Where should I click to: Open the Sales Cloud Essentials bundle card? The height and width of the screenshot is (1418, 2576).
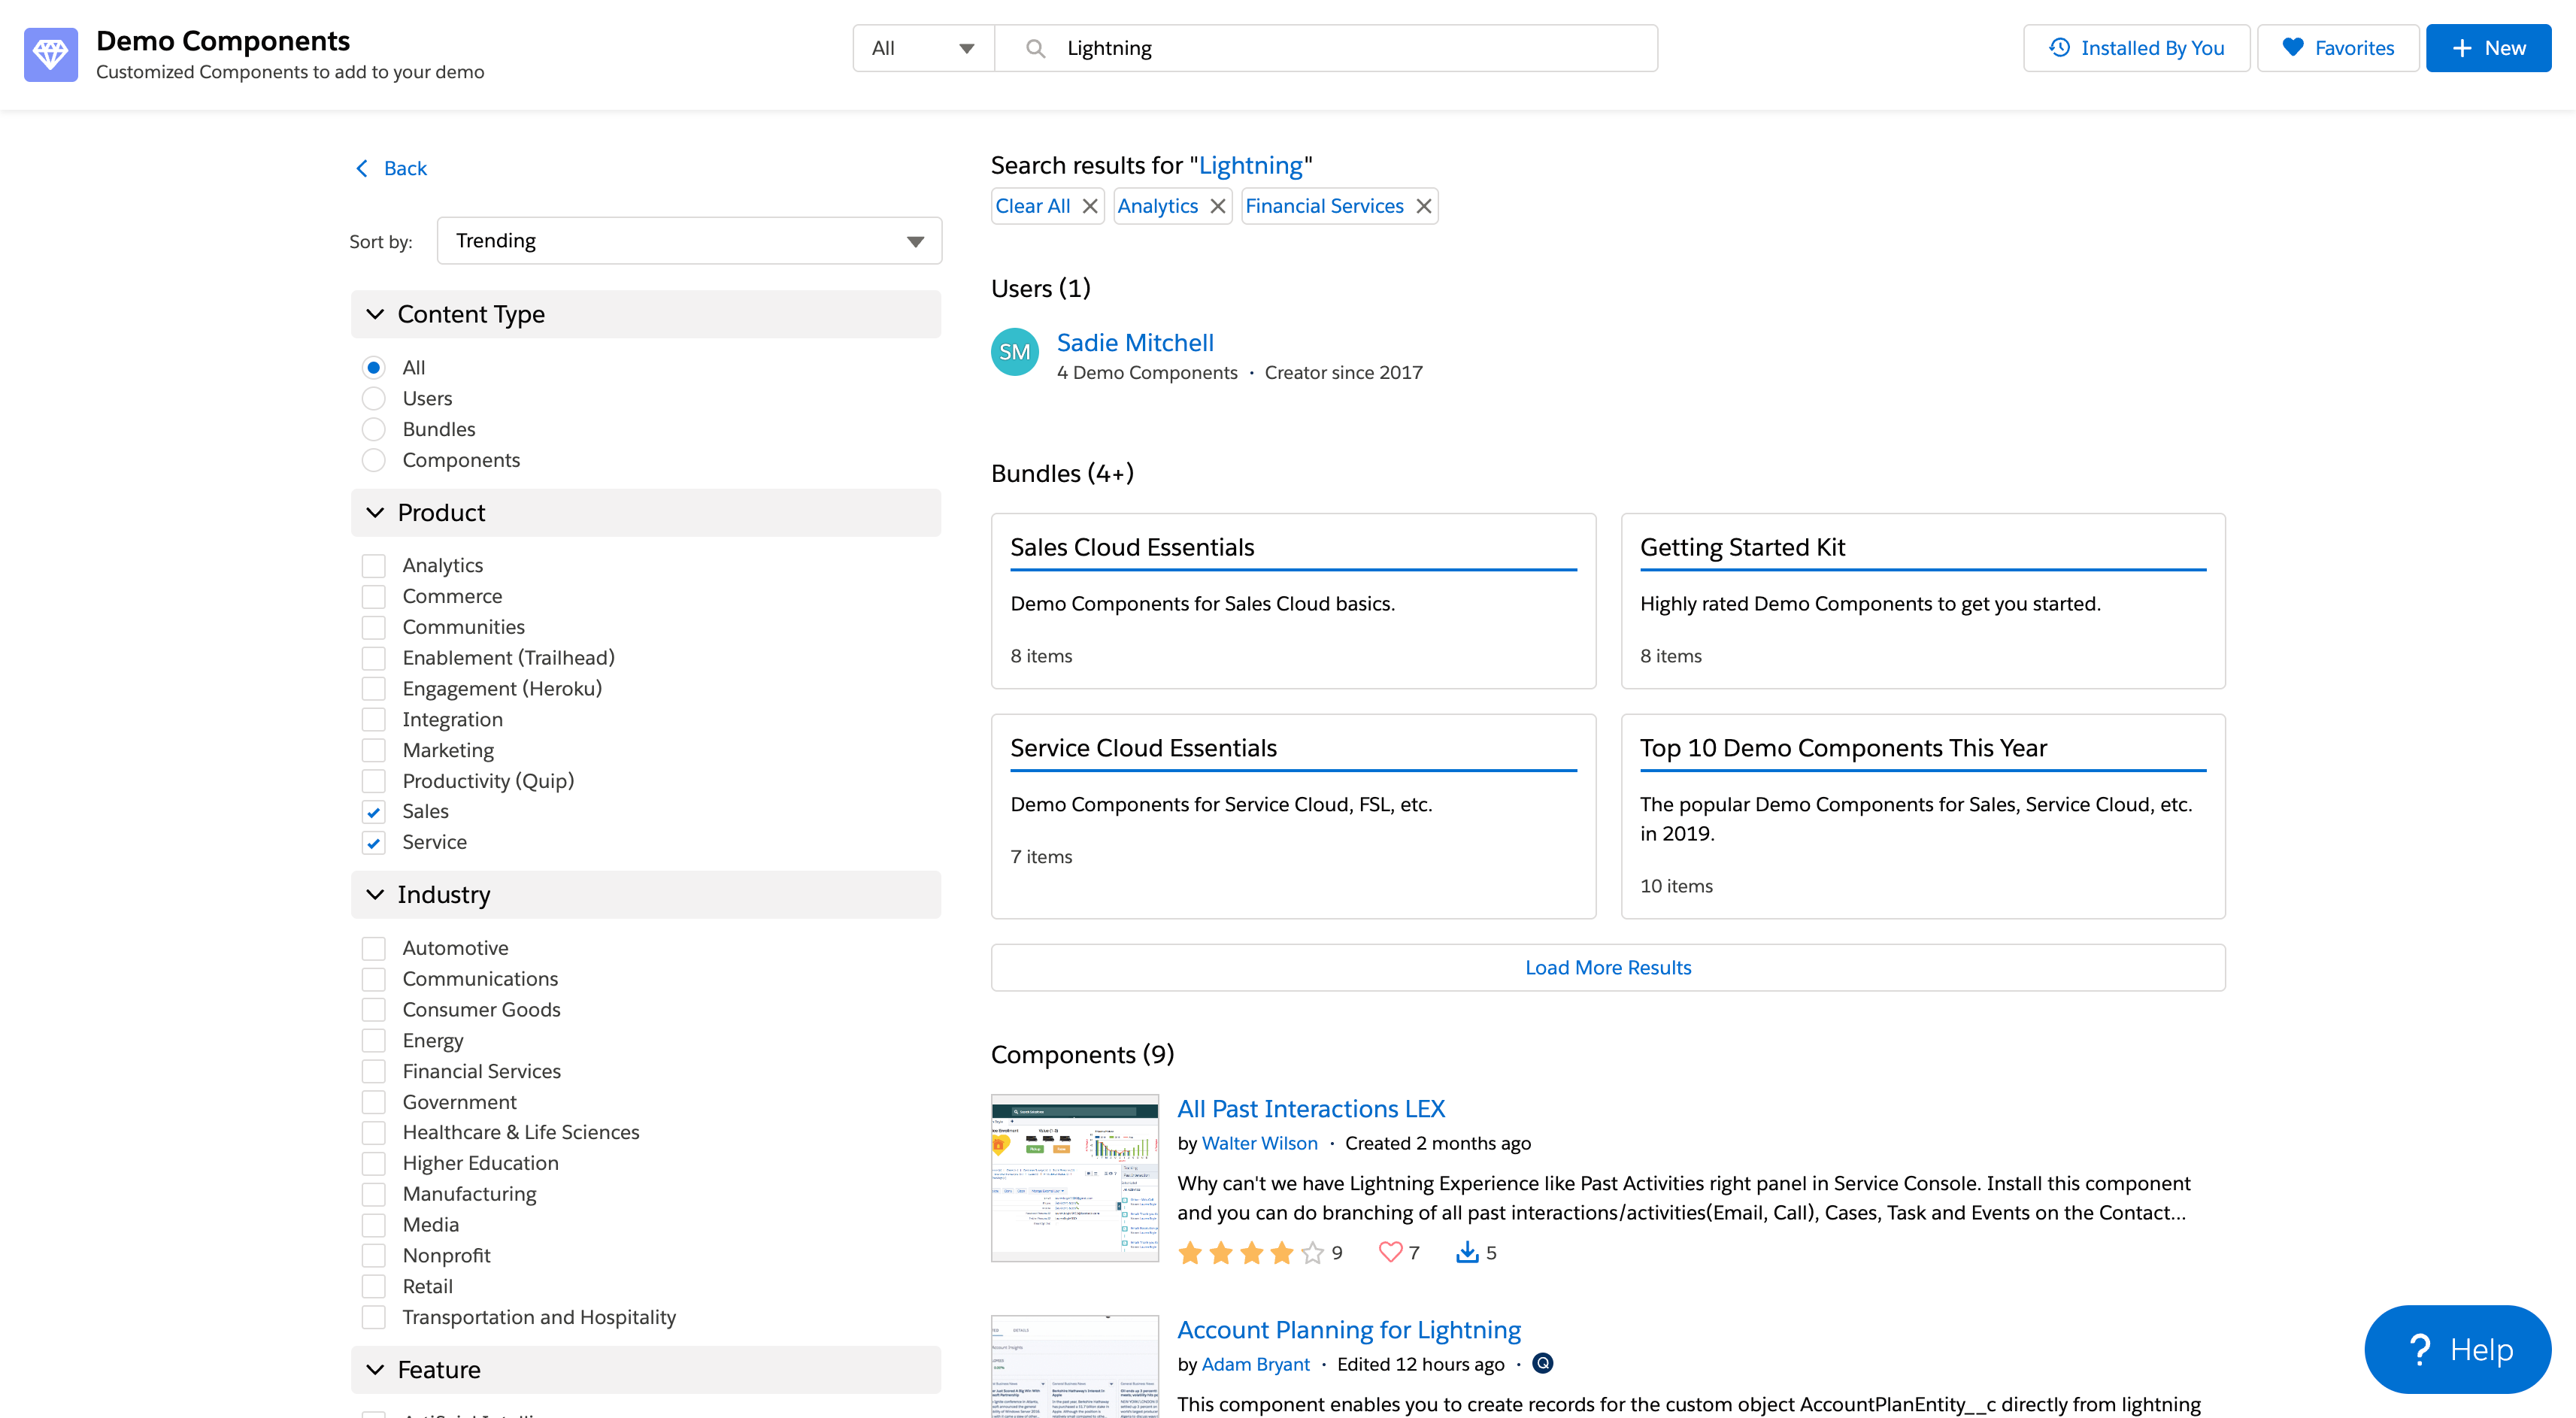click(1293, 601)
